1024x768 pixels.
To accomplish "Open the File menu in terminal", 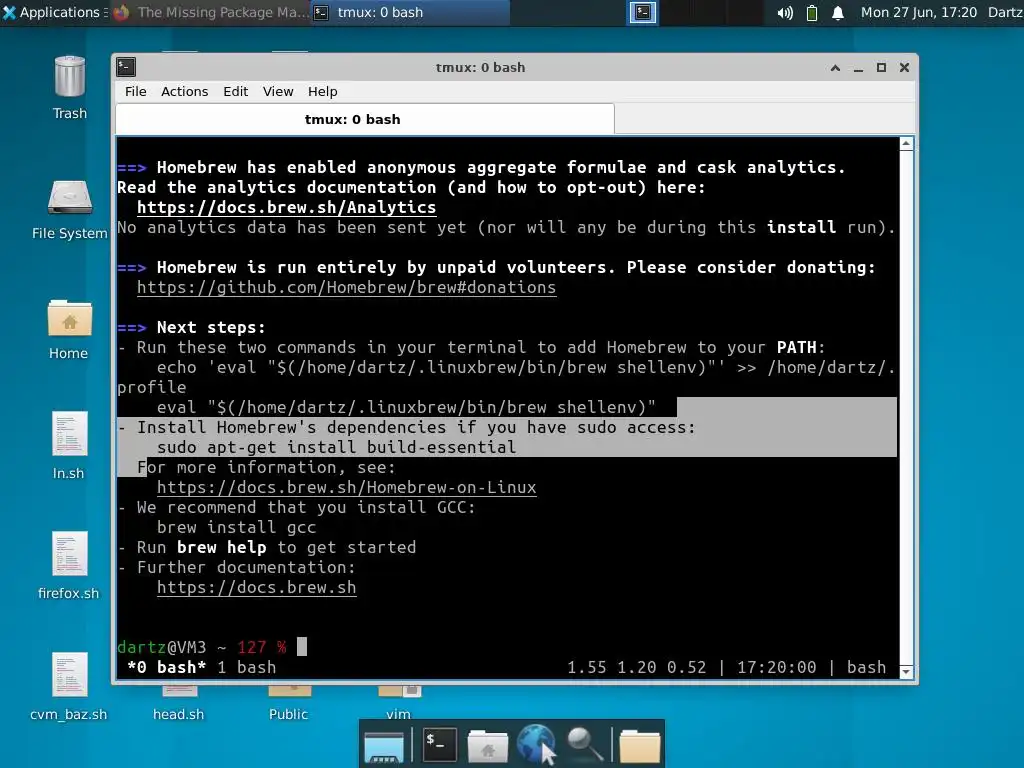I will (136, 91).
